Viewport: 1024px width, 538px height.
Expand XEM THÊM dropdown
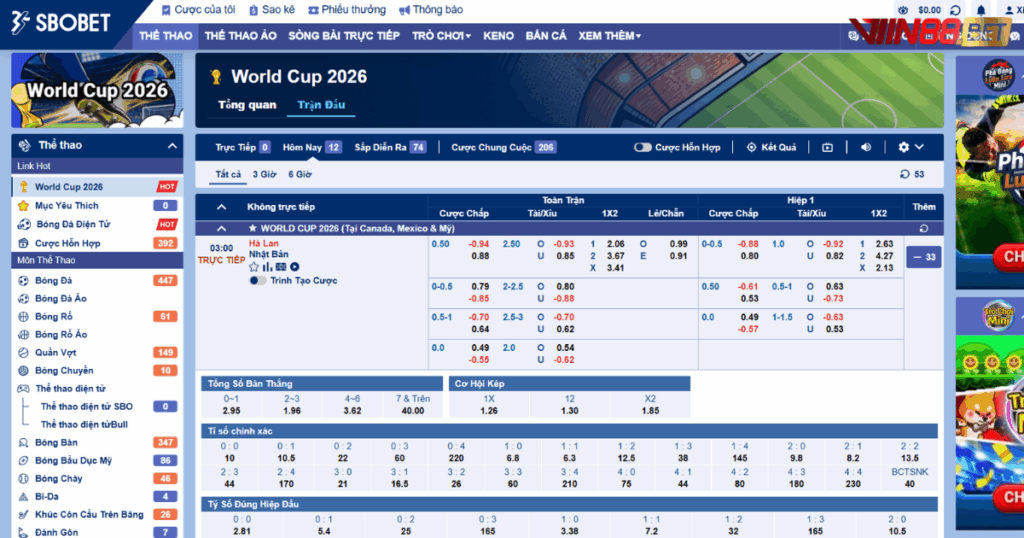click(x=609, y=36)
